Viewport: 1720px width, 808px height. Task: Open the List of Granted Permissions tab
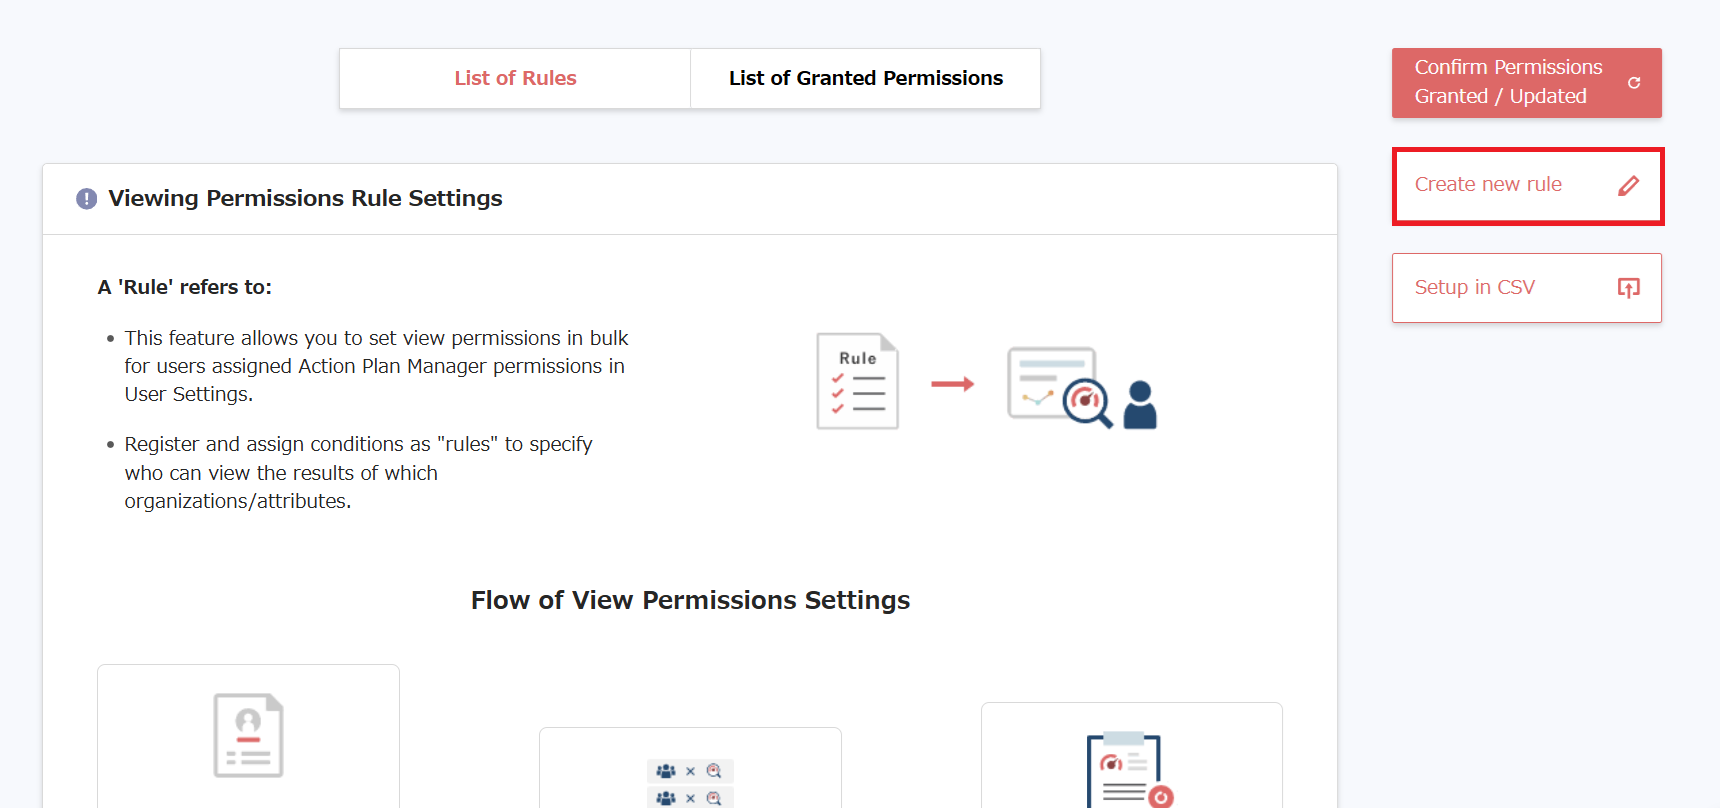[865, 78]
